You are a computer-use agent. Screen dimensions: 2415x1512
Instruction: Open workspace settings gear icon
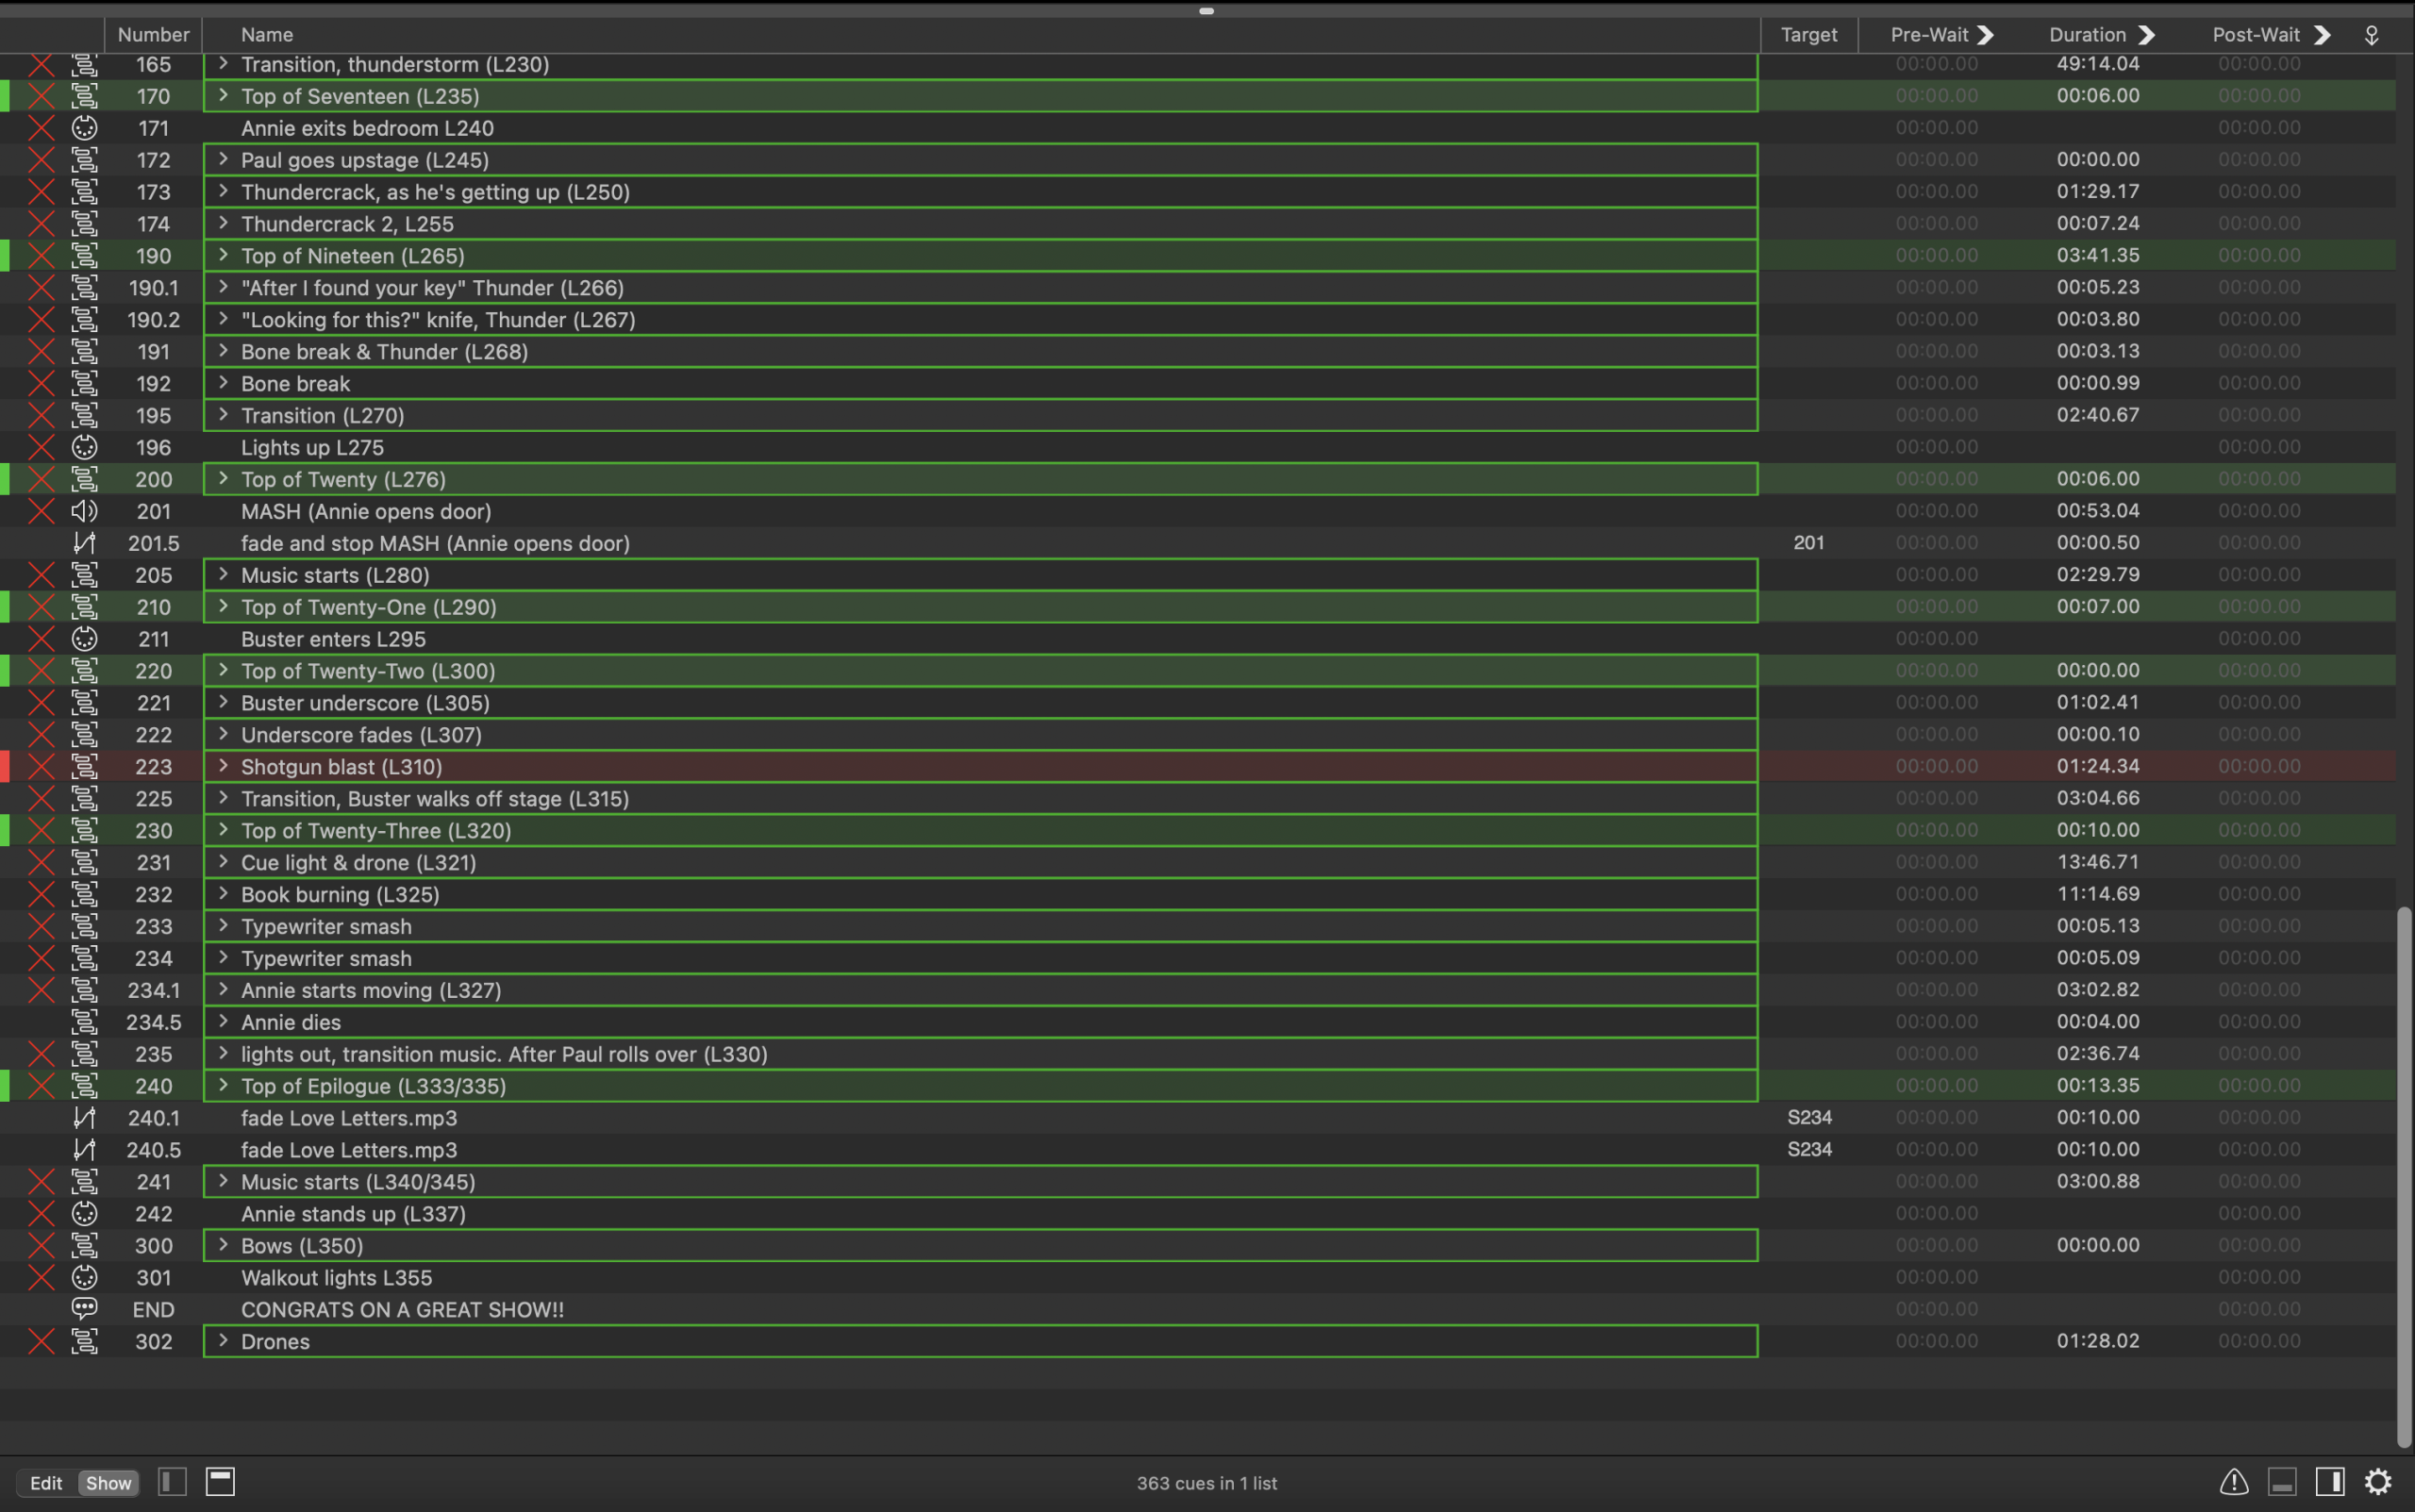pos(2377,1481)
